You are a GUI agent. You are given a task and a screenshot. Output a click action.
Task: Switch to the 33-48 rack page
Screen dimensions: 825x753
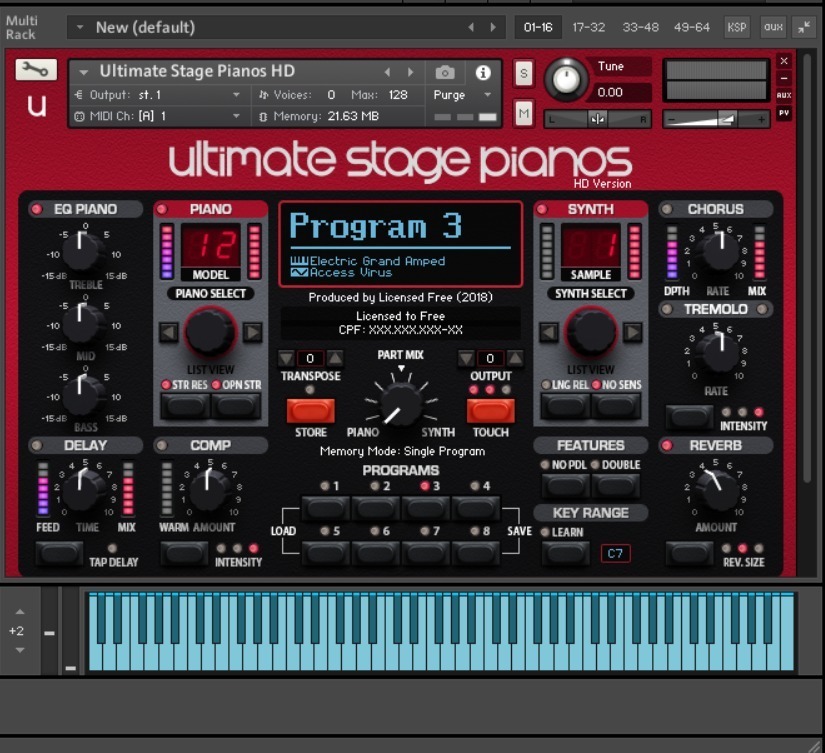640,27
